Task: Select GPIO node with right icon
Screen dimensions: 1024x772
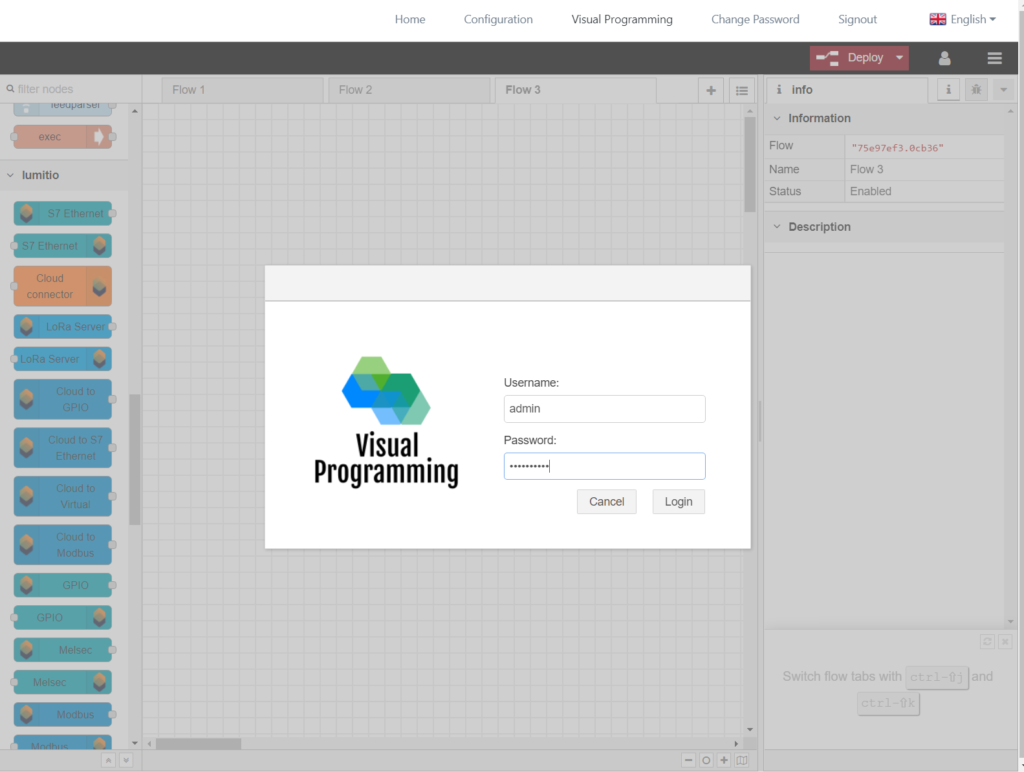Action: (x=63, y=617)
